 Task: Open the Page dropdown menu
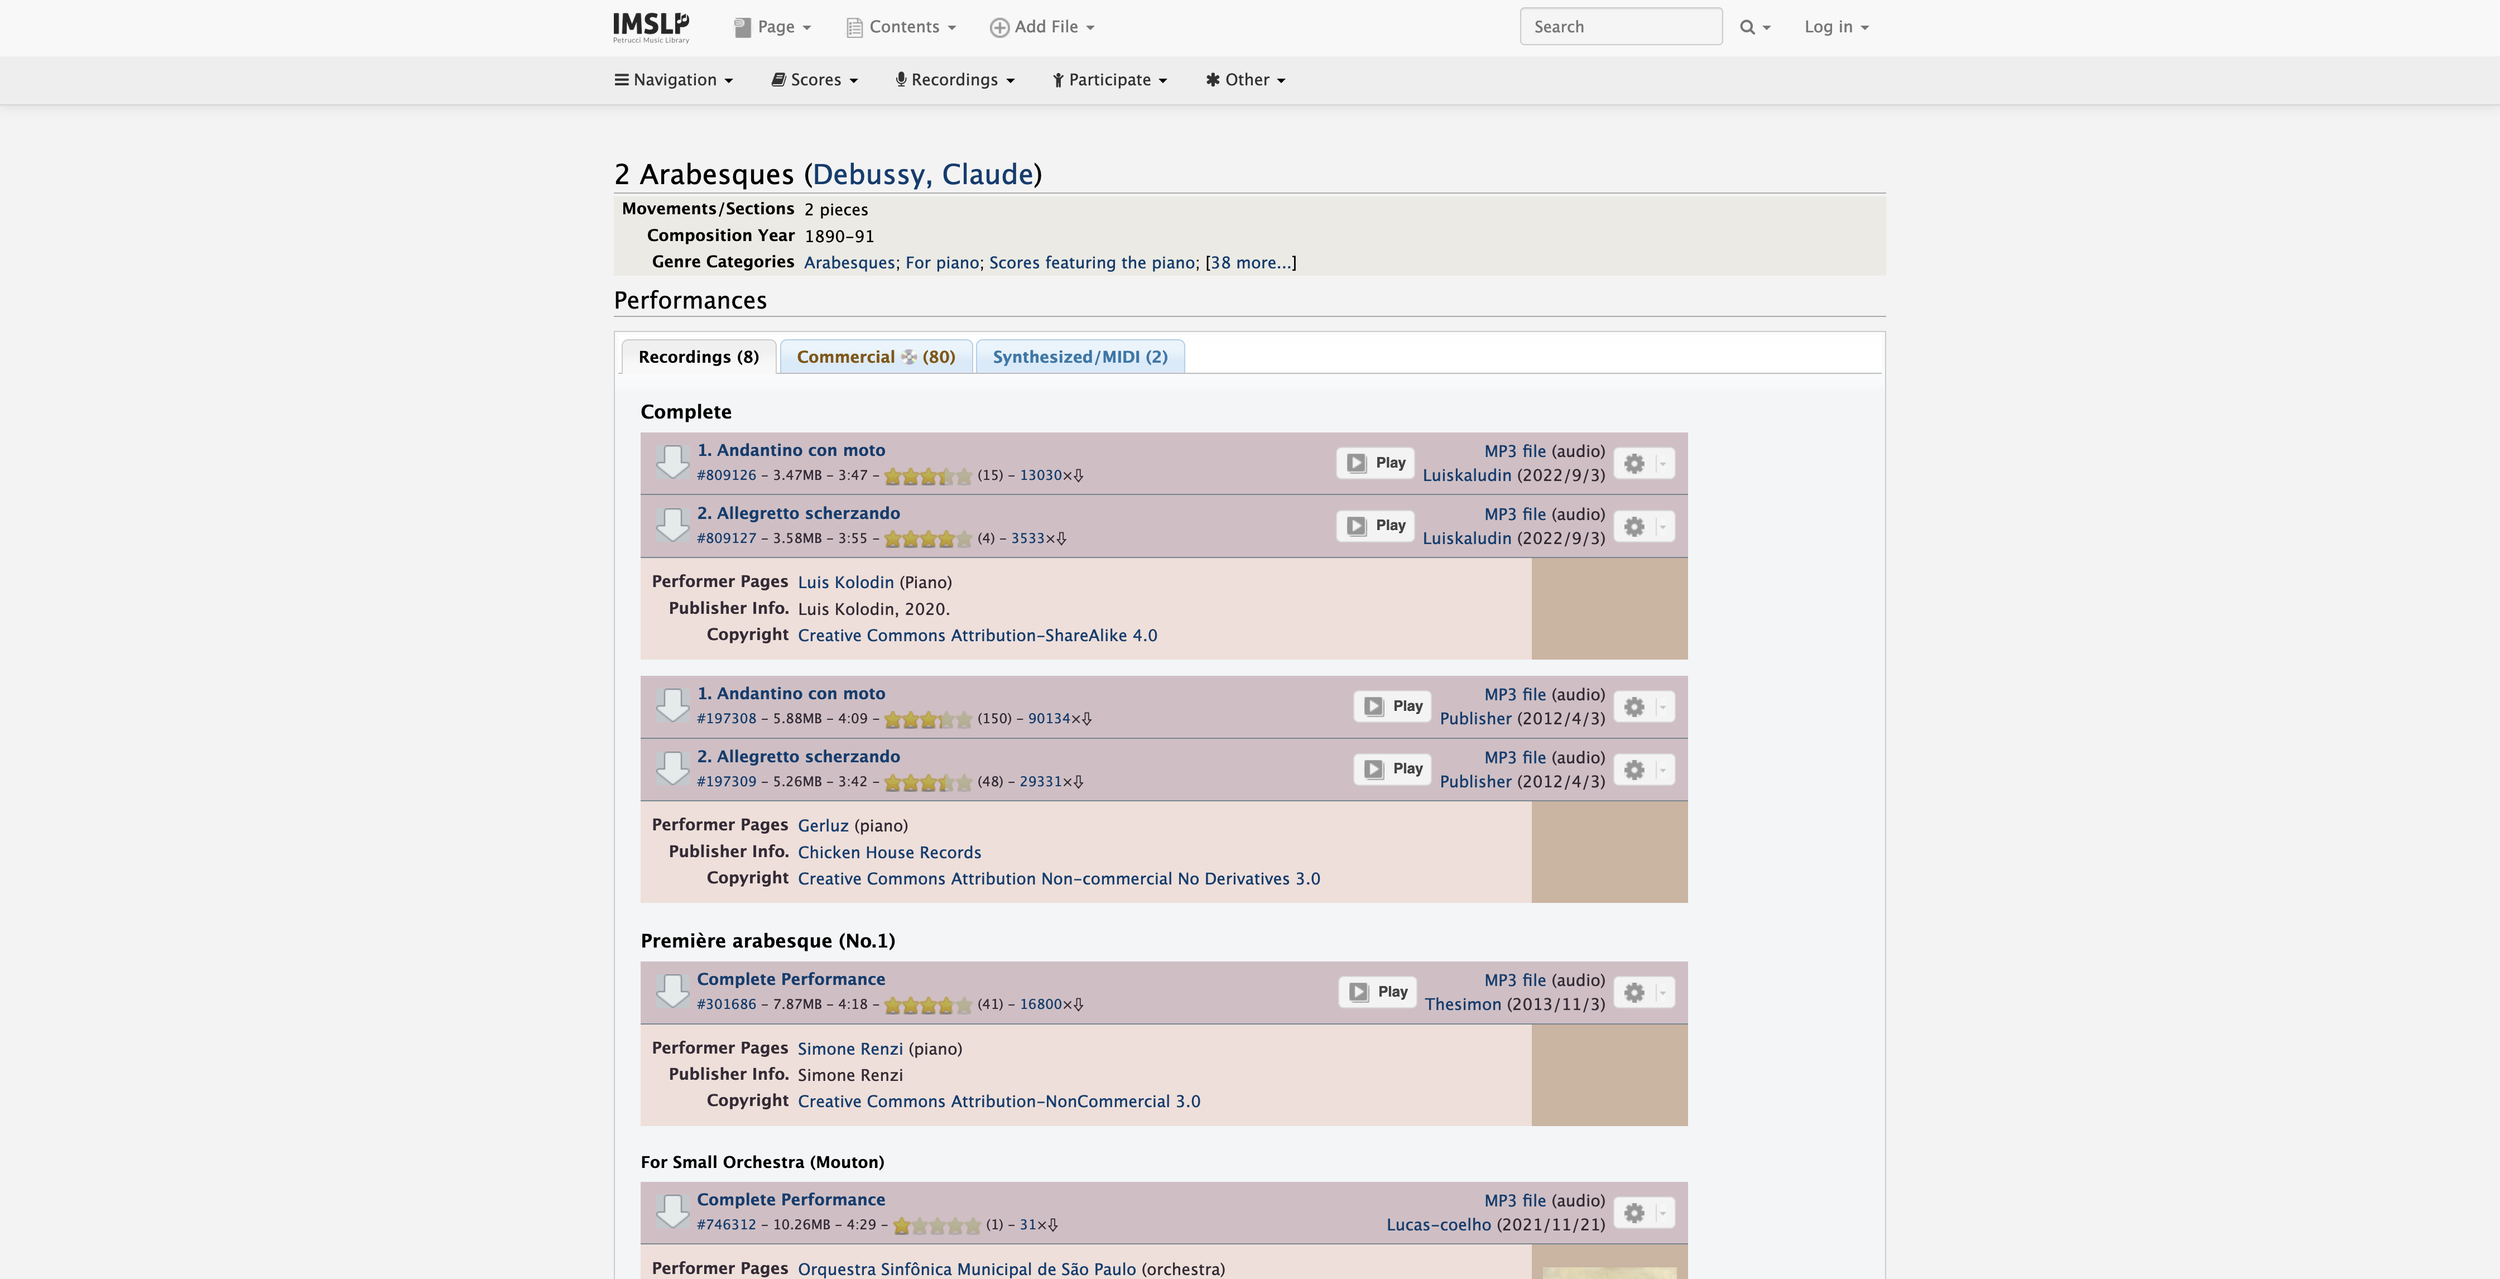pyautogui.click(x=772, y=27)
